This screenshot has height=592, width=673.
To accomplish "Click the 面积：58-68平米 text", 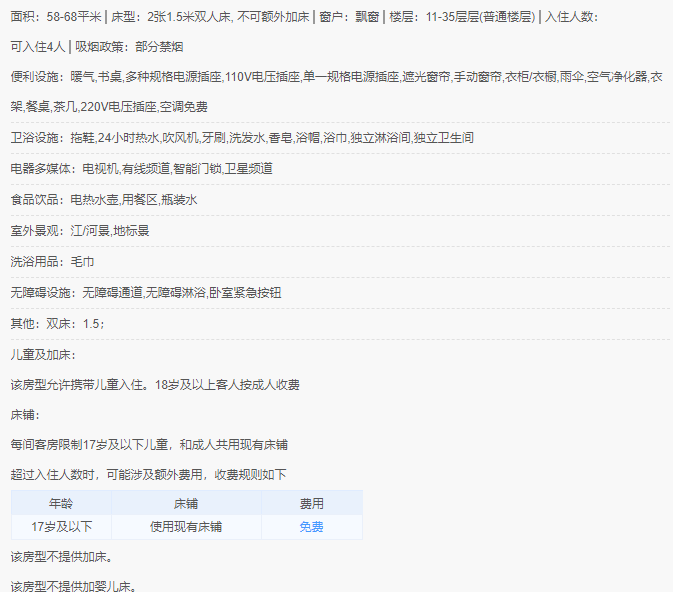I will click(56, 17).
